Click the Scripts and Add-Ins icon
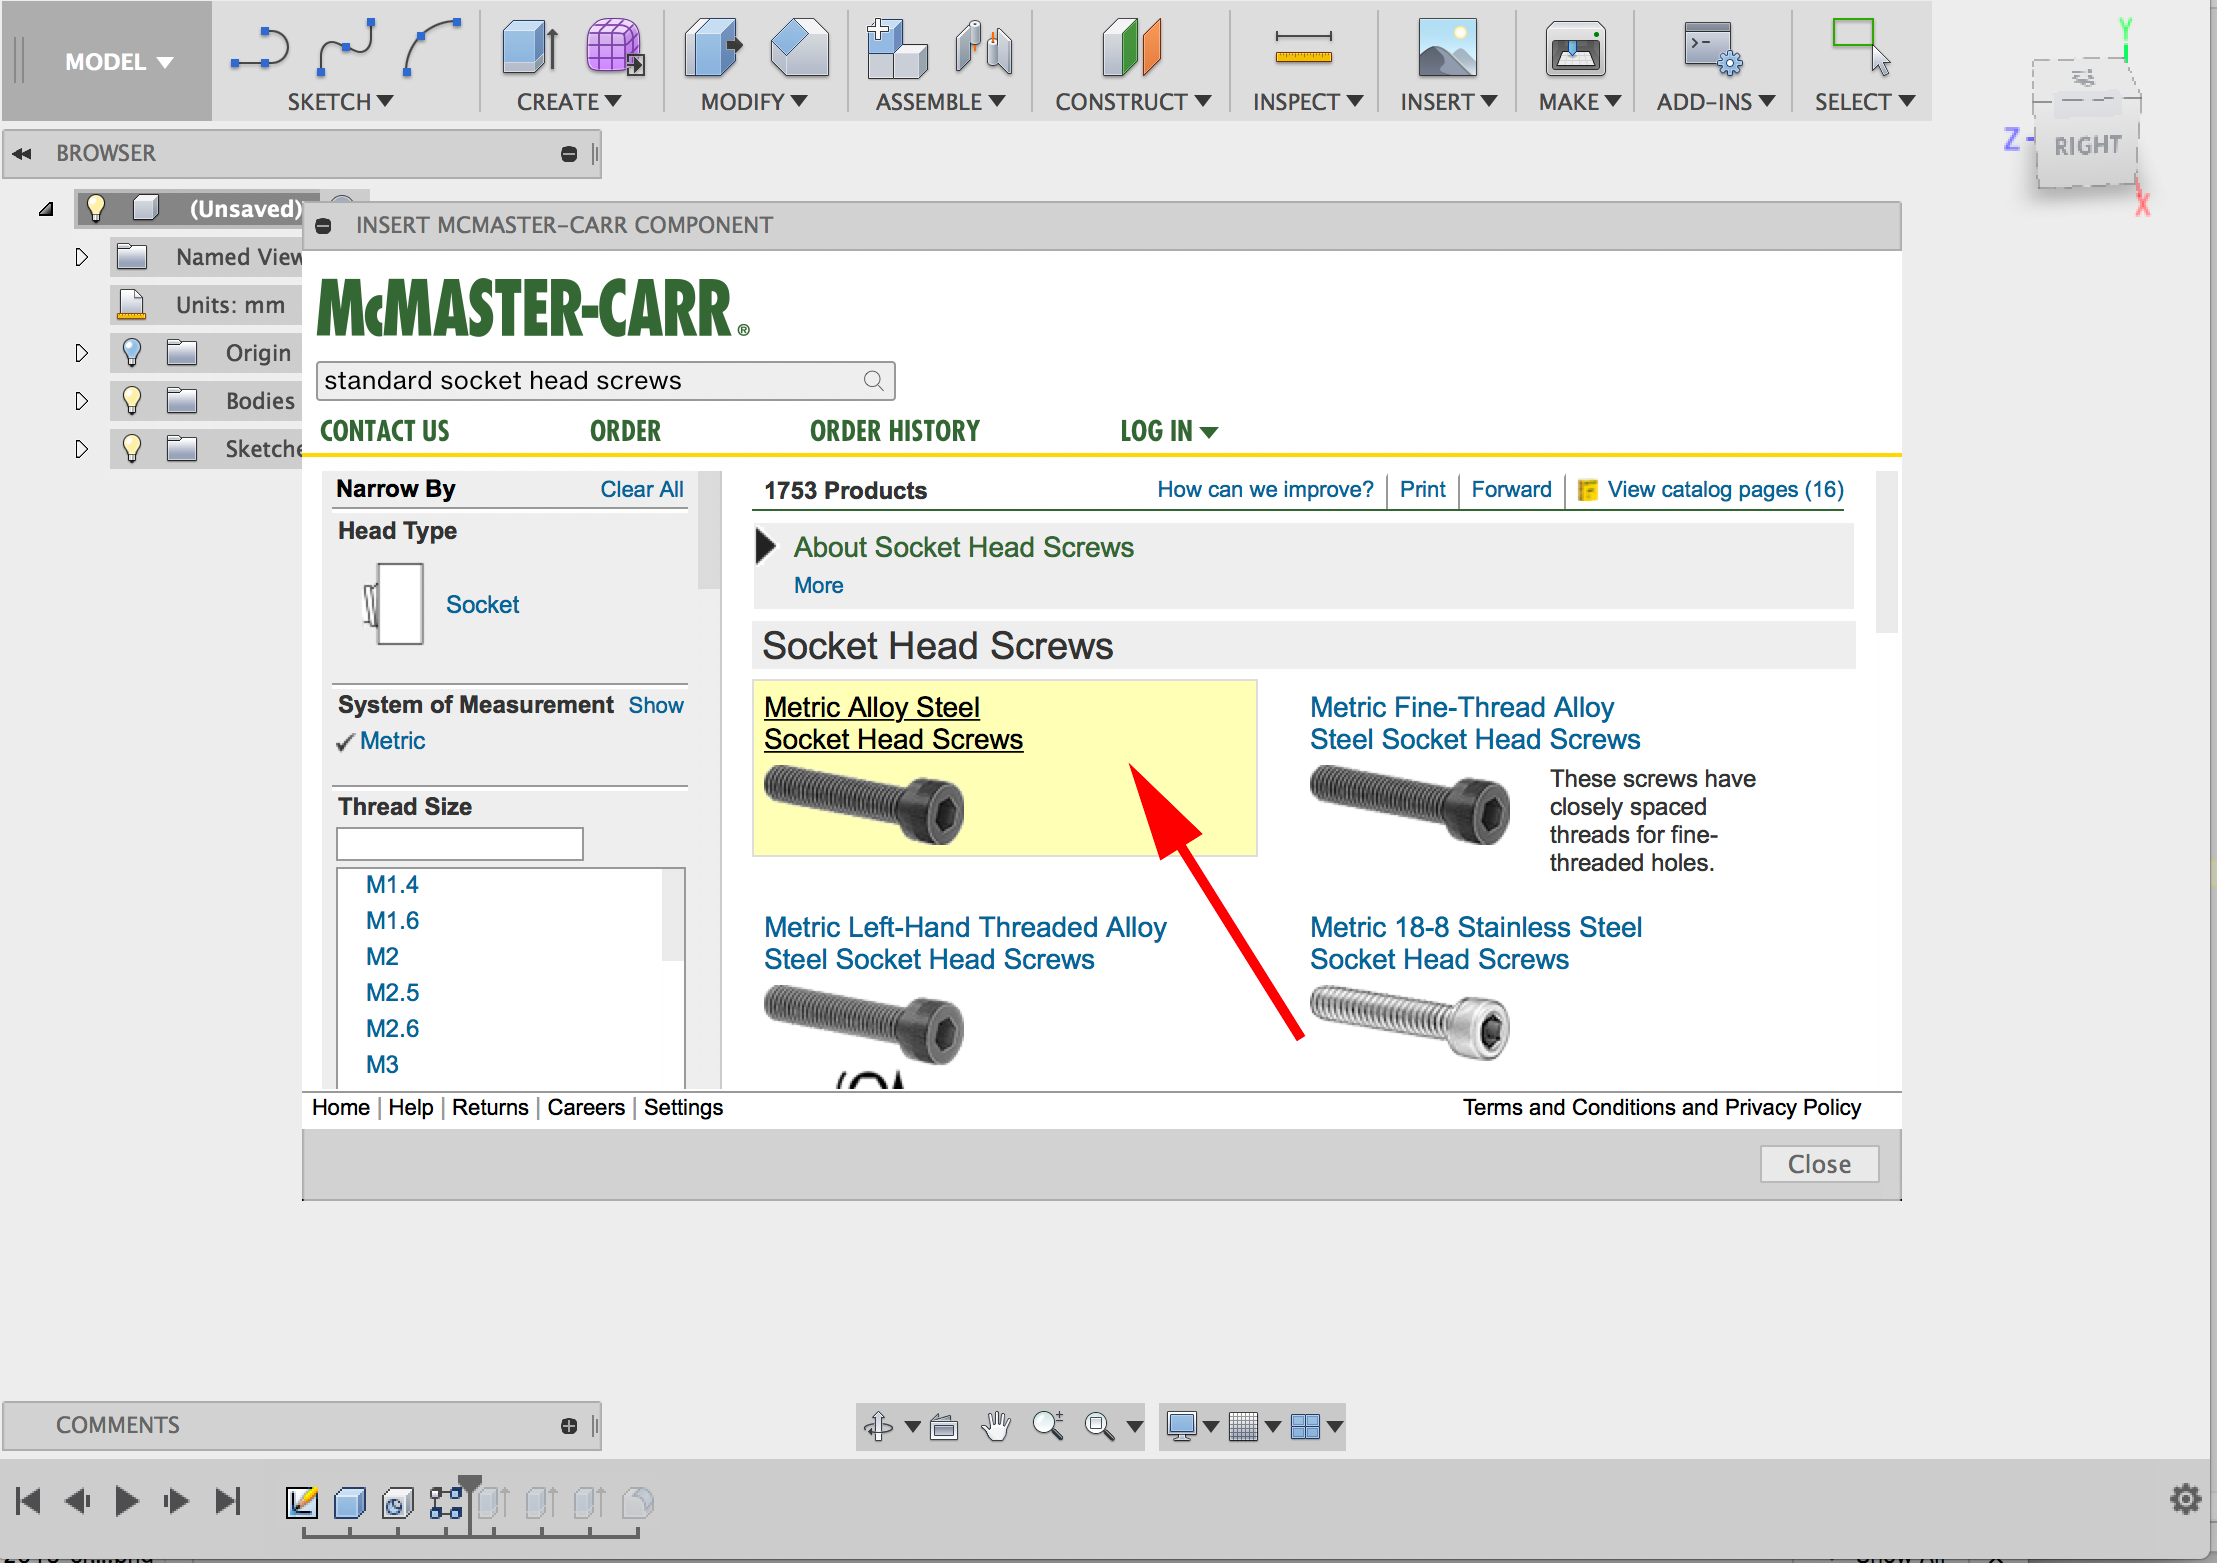This screenshot has height=1563, width=2217. (x=1713, y=48)
